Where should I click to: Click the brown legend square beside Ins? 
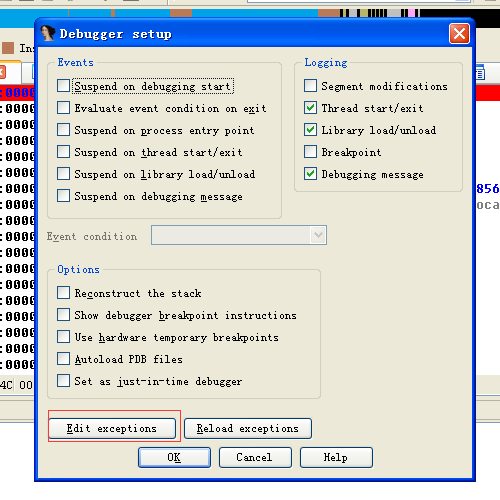tap(8, 48)
